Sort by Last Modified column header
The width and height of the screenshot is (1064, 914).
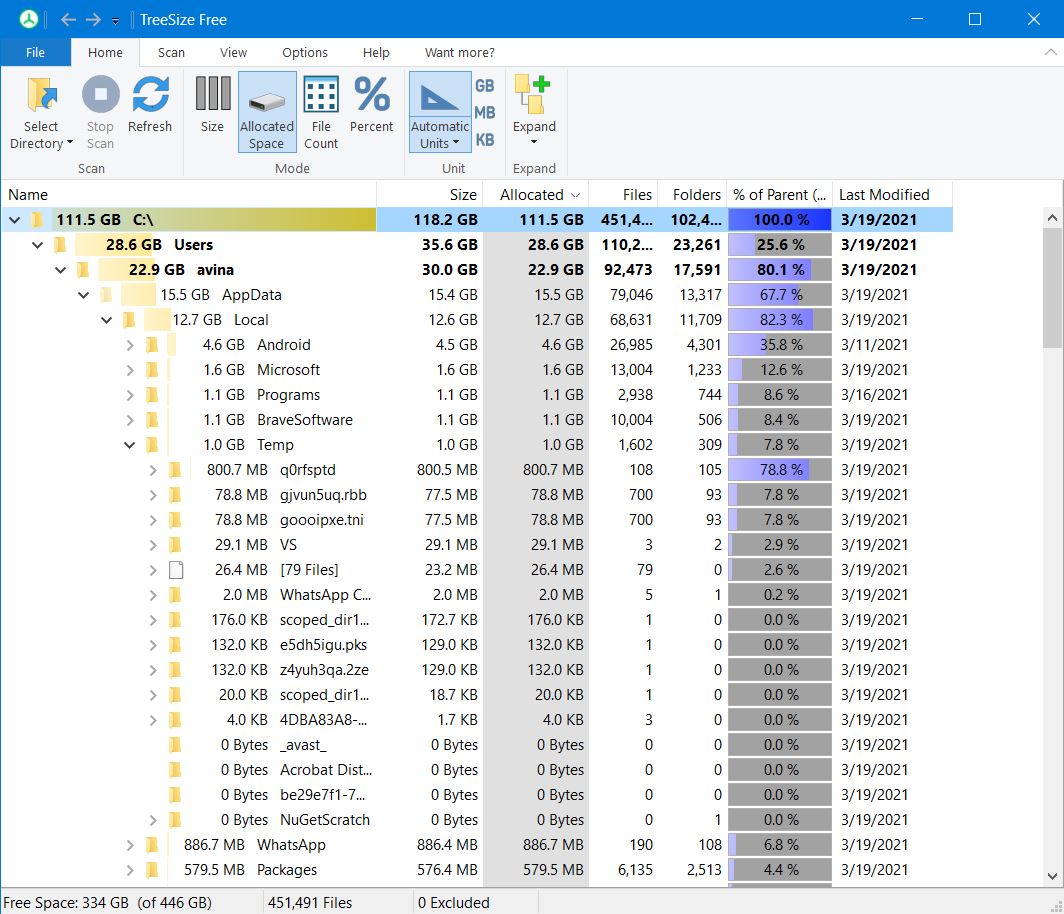[892, 195]
